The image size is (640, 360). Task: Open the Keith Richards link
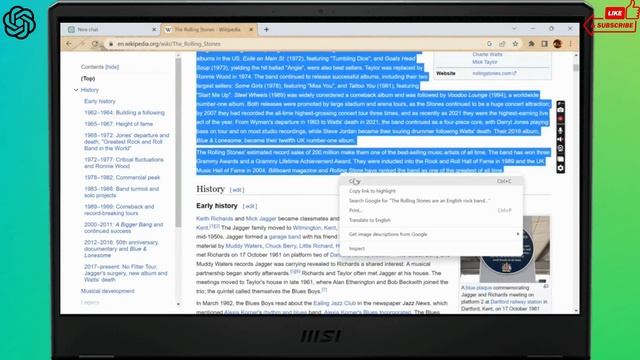pos(214,219)
